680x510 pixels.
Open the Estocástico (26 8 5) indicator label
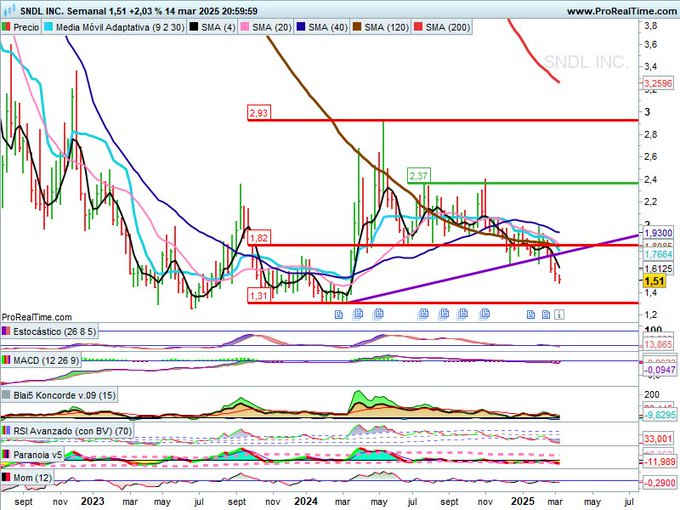point(55,332)
